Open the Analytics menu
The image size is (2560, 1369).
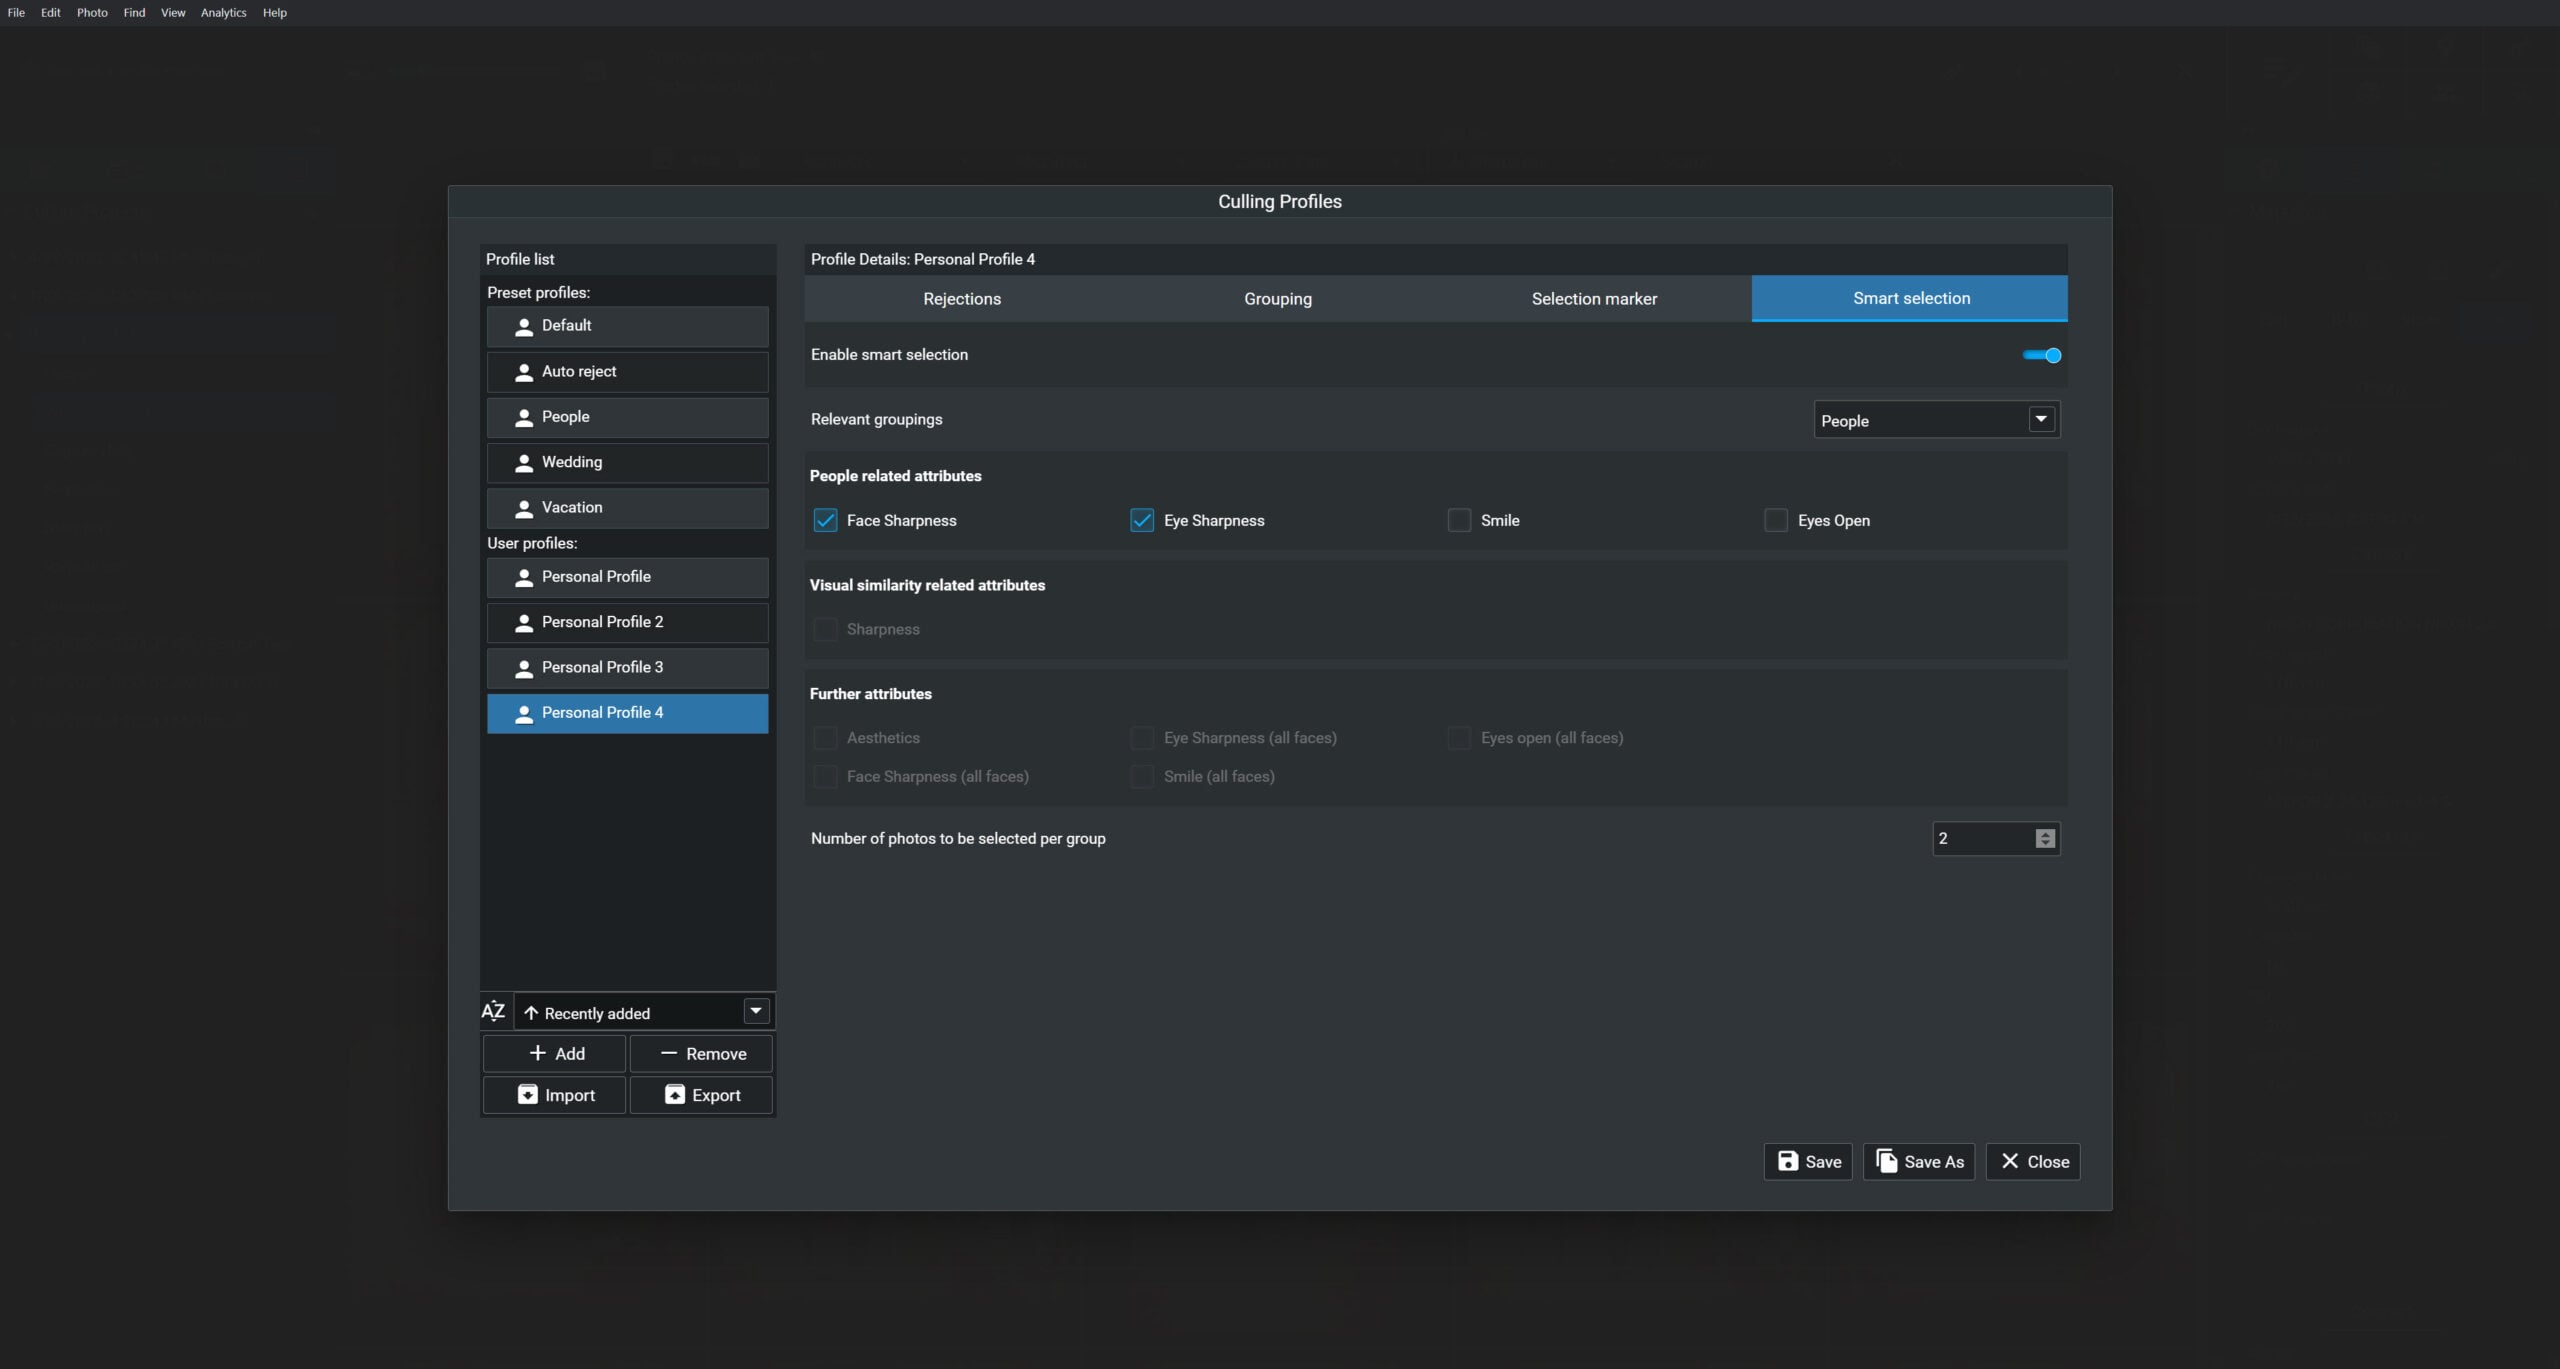(223, 13)
